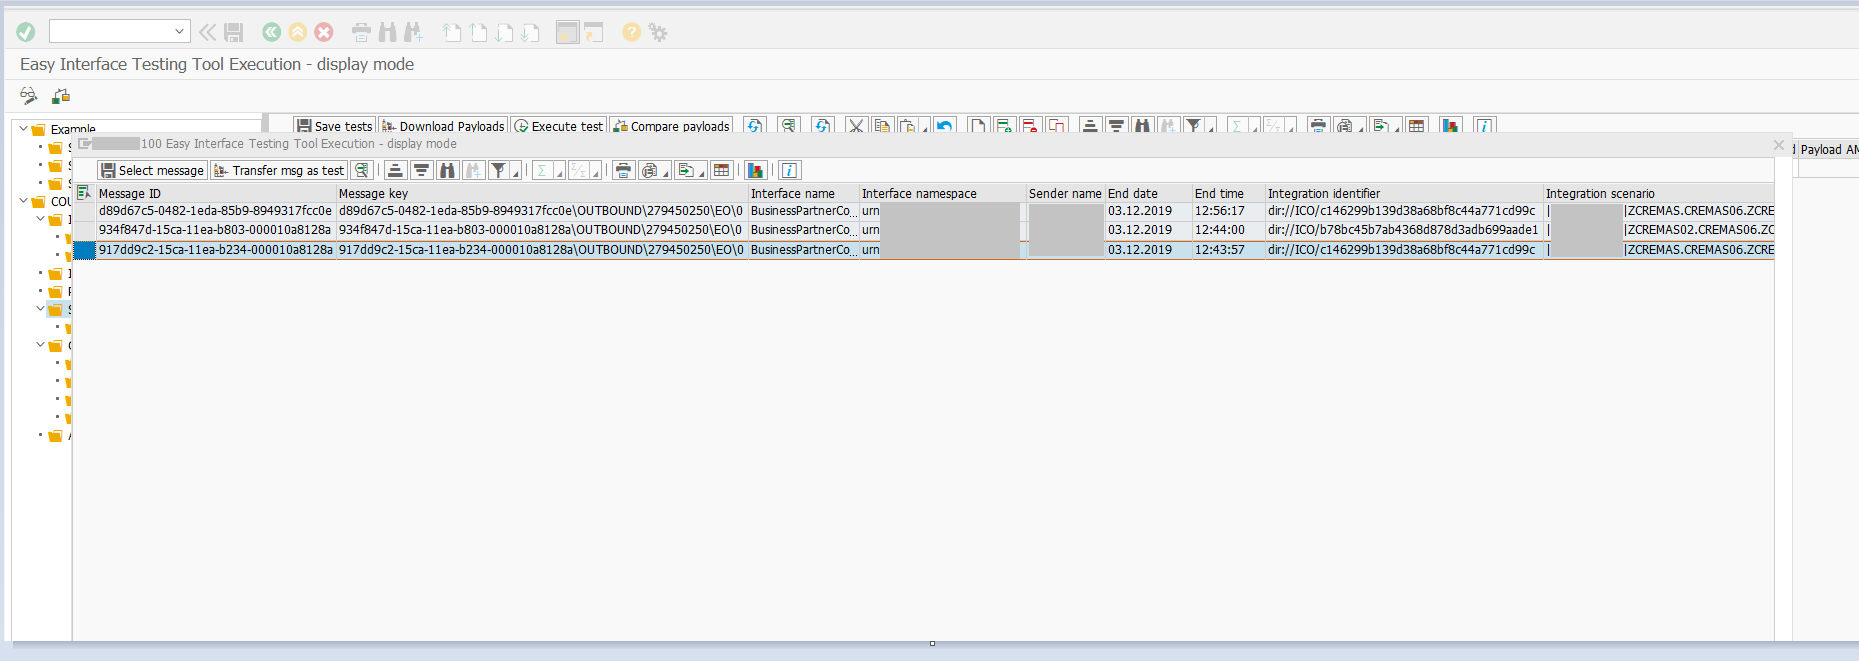Click the End date column header

(1148, 194)
